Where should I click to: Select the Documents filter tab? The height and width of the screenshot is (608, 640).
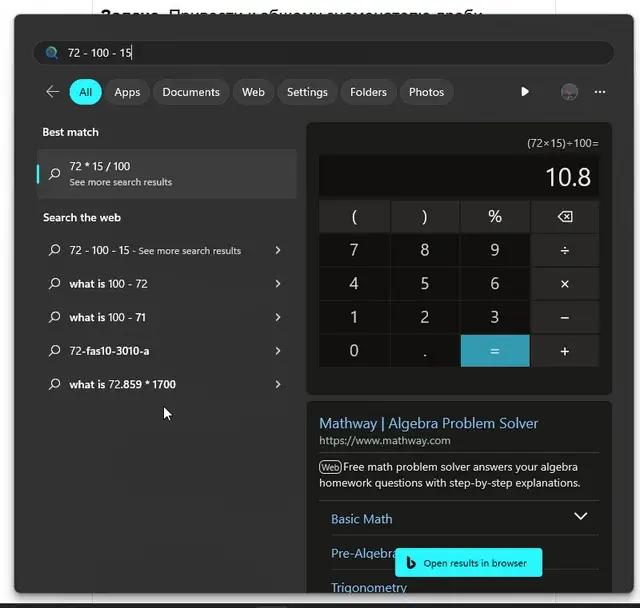(190, 92)
